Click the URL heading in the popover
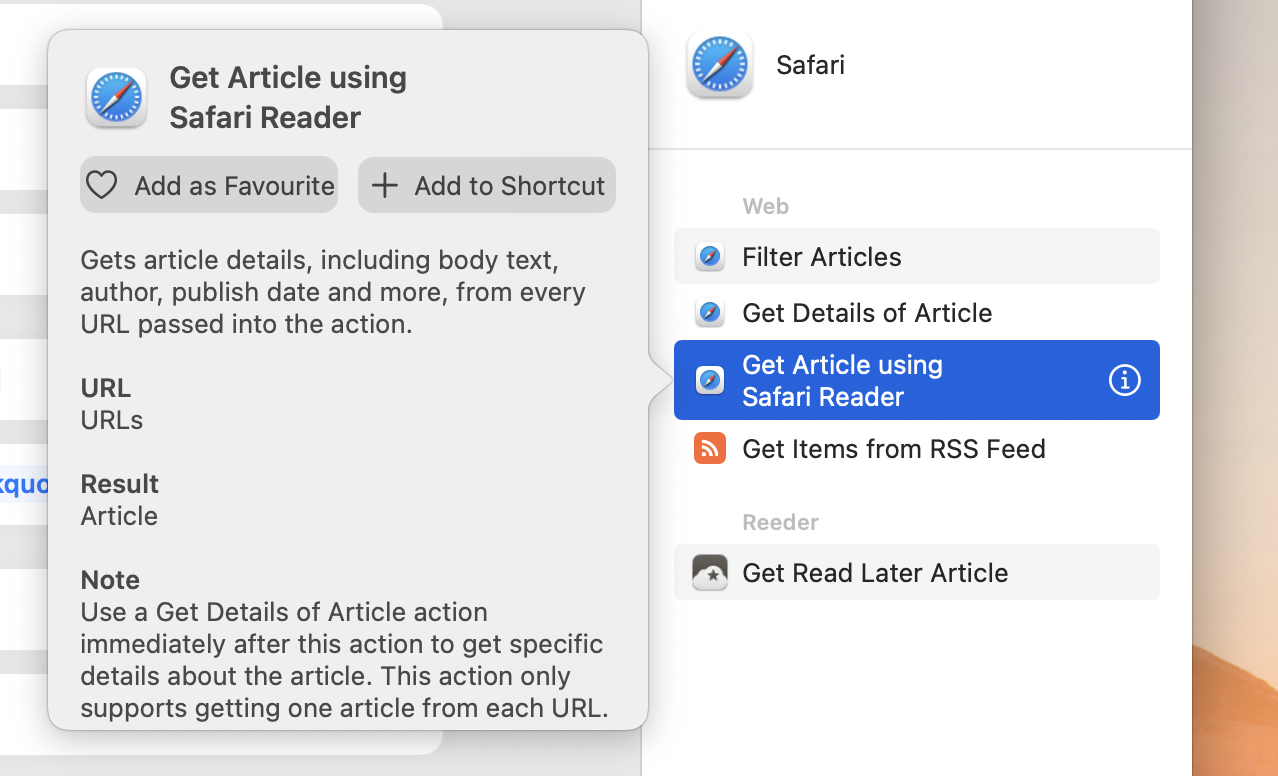This screenshot has width=1278, height=776. coord(106,387)
